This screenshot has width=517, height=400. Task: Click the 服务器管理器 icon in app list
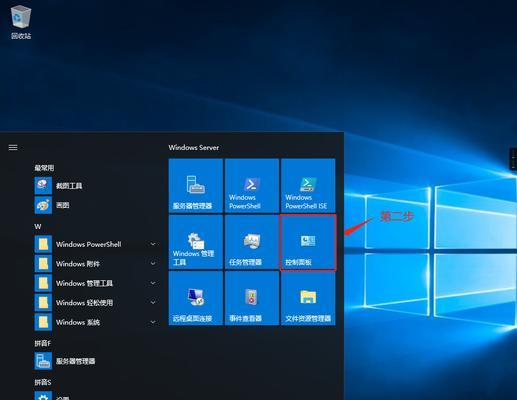[x=43, y=361]
